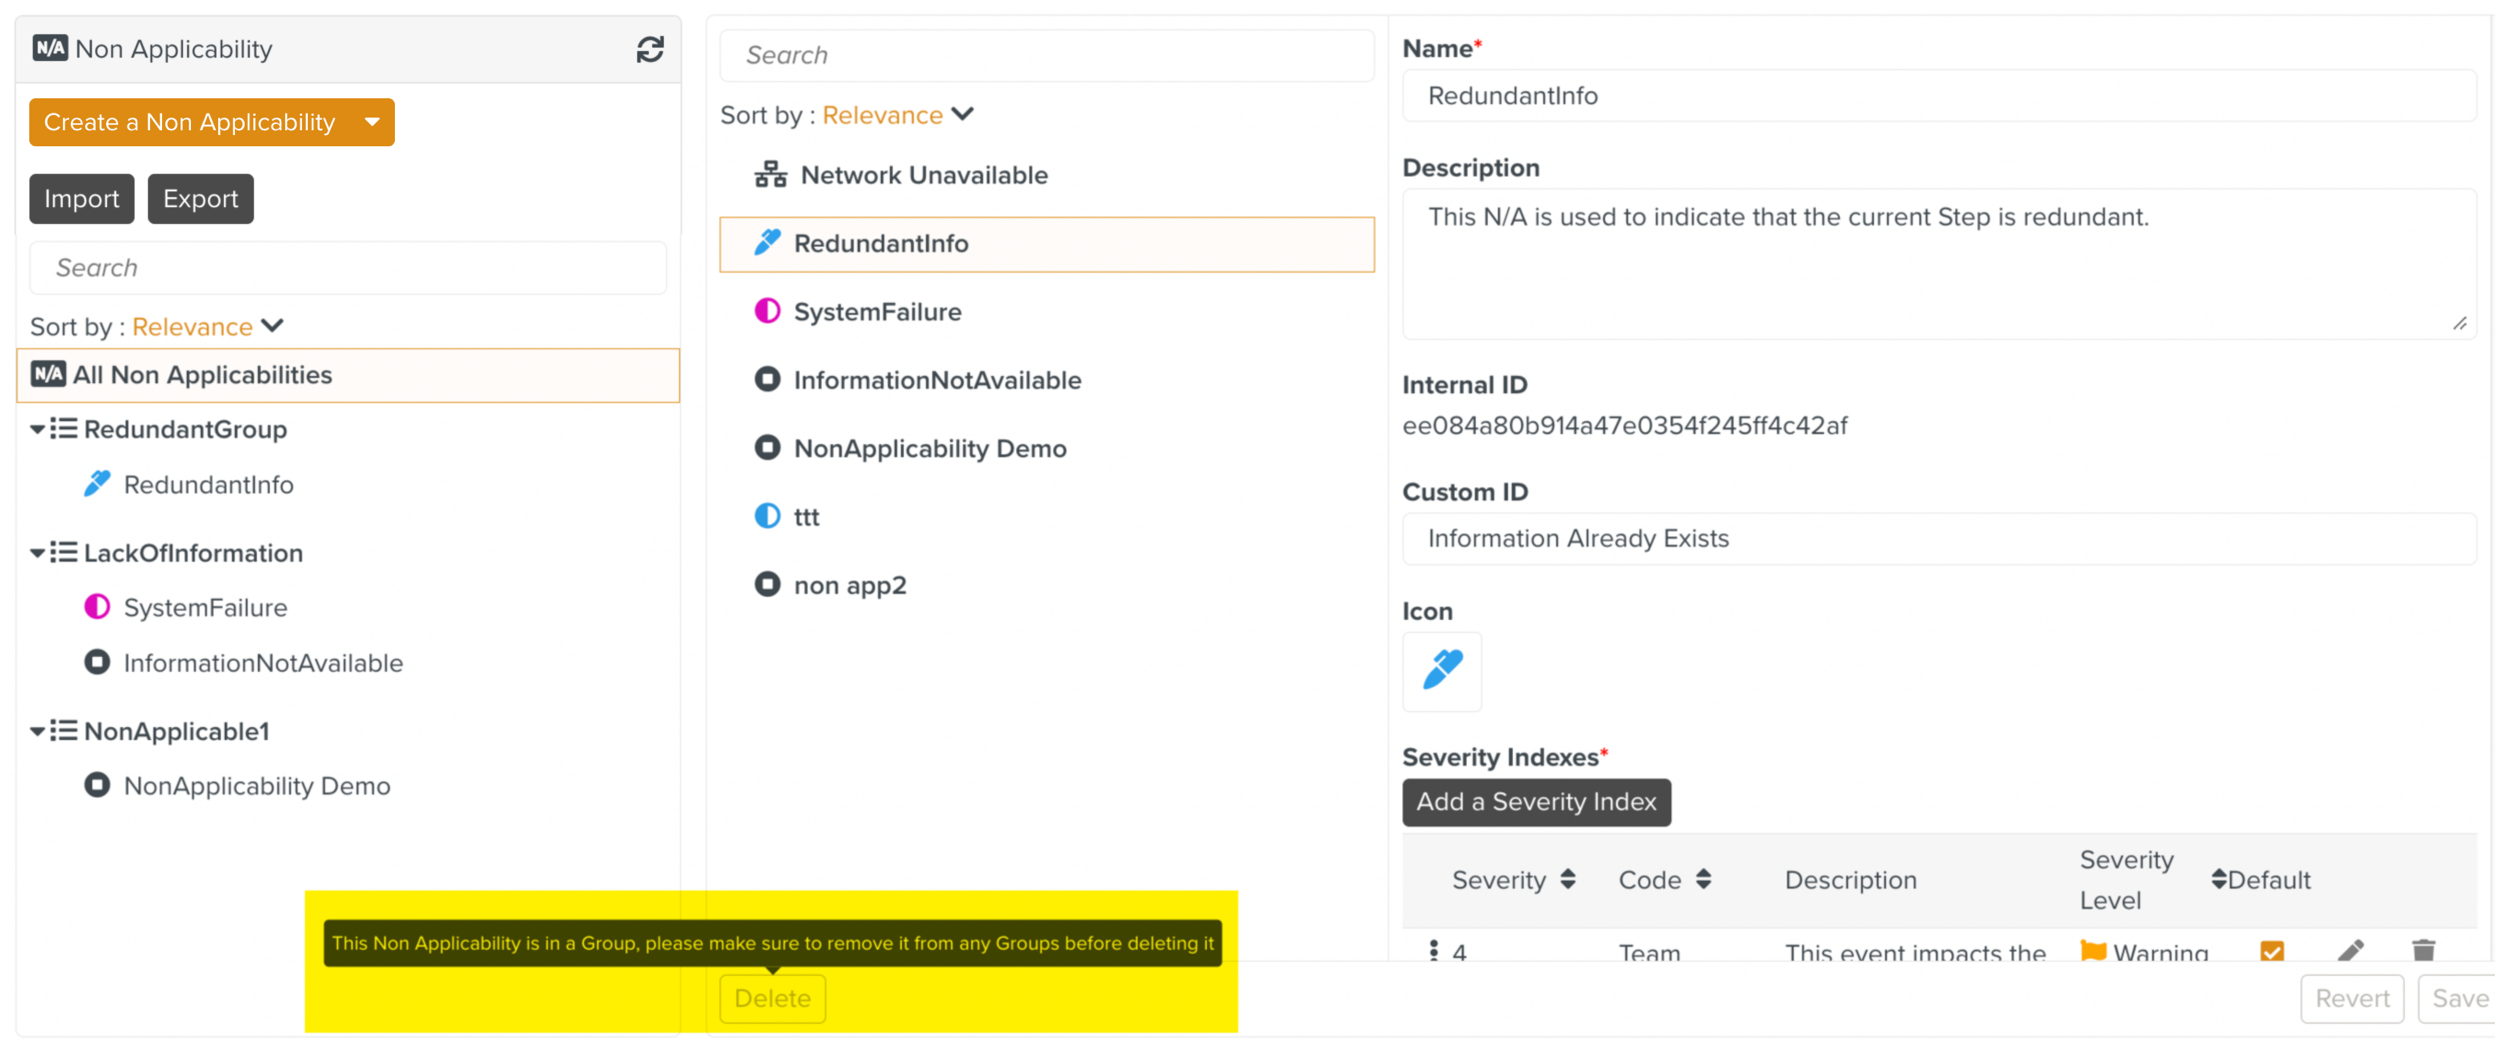
Task: Click the Export button
Action: coord(200,199)
